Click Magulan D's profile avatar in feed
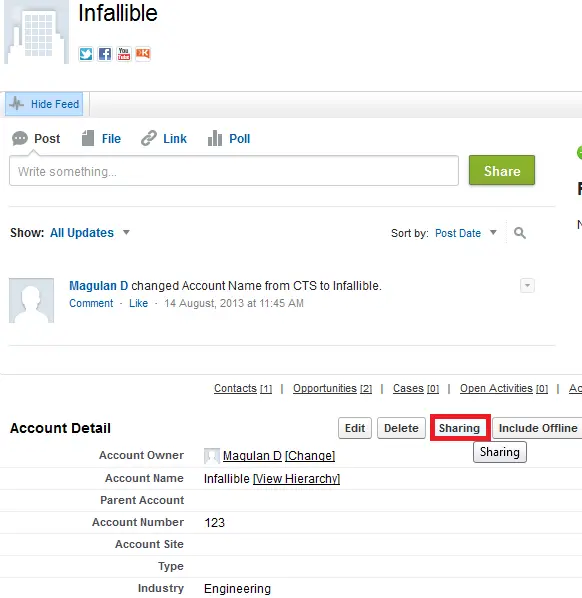 (31, 301)
